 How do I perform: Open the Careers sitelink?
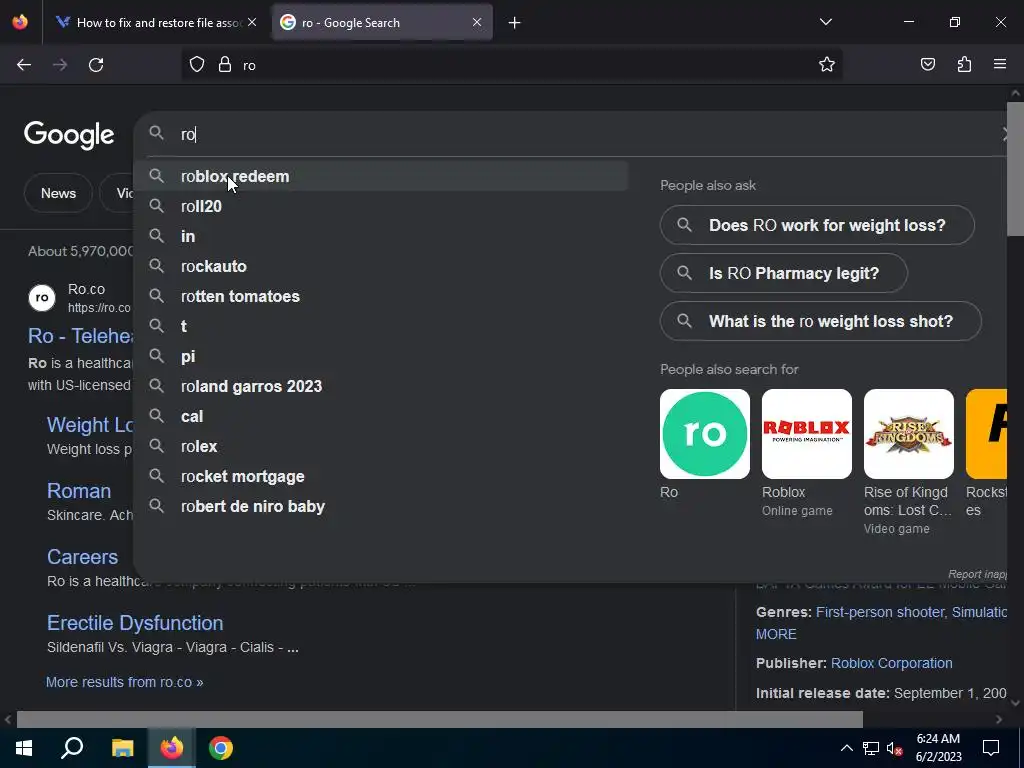tap(82, 557)
